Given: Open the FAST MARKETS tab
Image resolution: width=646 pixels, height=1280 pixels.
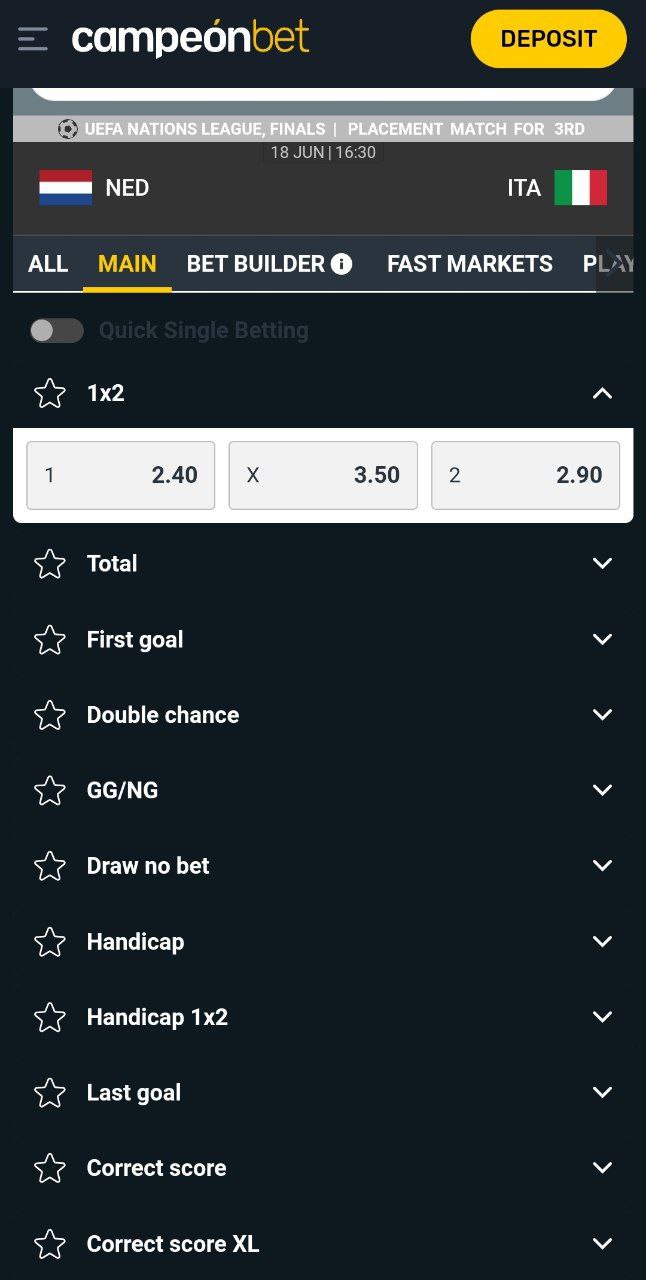Looking at the screenshot, I should pos(469,264).
